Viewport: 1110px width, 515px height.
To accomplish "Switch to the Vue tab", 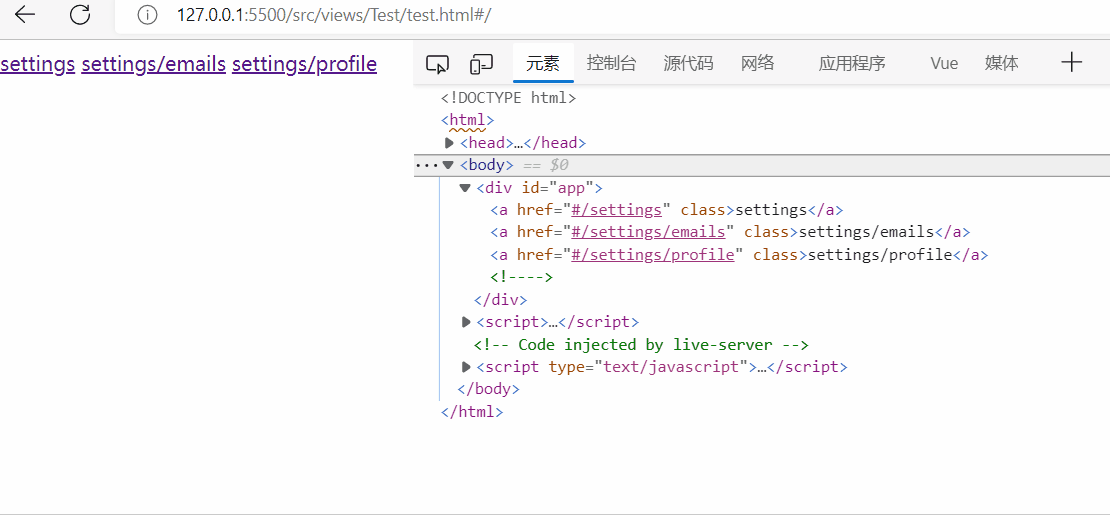I will [x=944, y=63].
